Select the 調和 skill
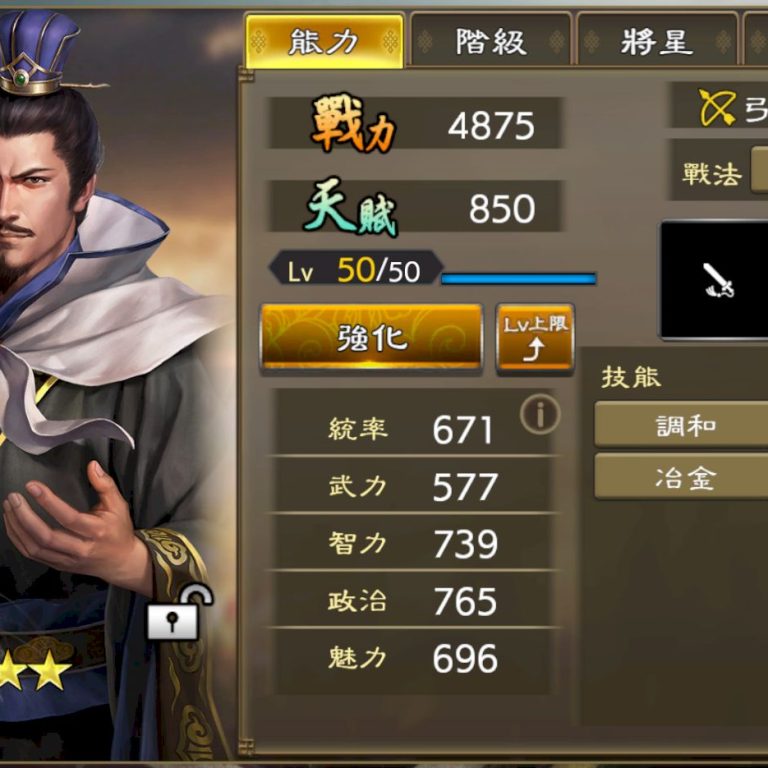This screenshot has height=768, width=768. [x=682, y=425]
